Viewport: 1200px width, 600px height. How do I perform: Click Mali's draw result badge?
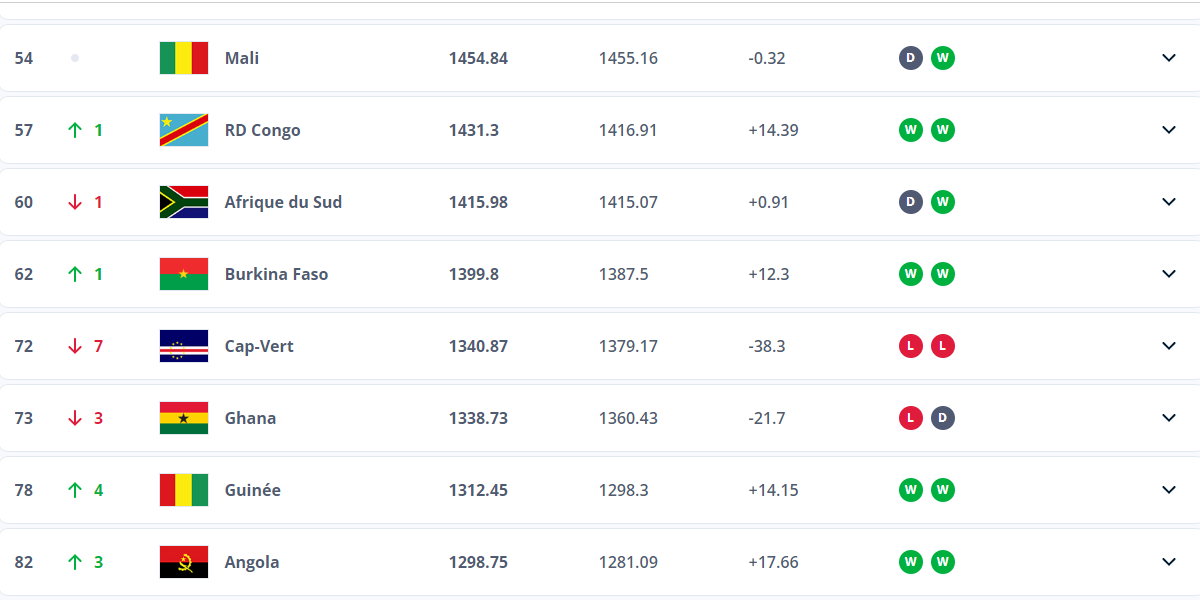point(910,58)
